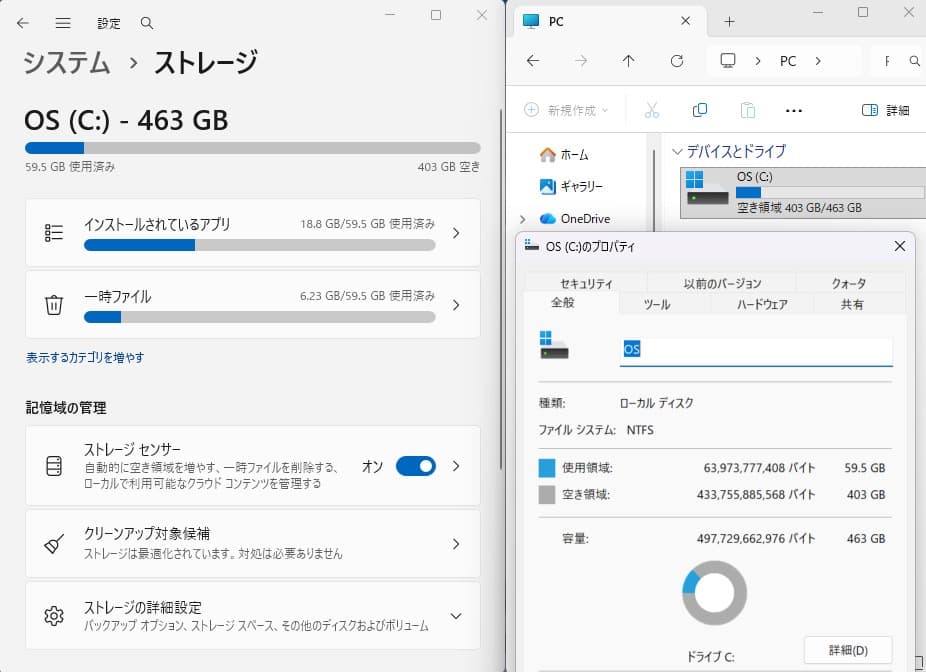Click the 詳細(D) button in properties
Image resolution: width=926 pixels, height=672 pixels.
tap(848, 650)
